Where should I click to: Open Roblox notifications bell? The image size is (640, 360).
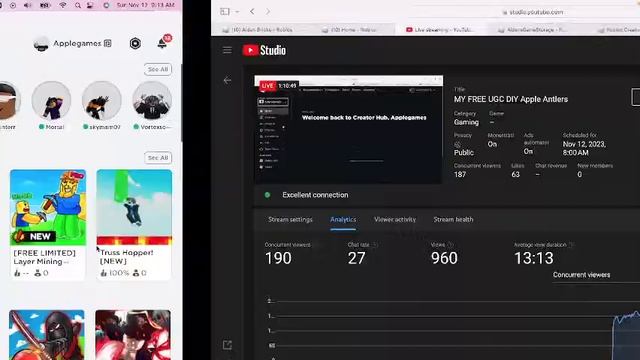163,42
